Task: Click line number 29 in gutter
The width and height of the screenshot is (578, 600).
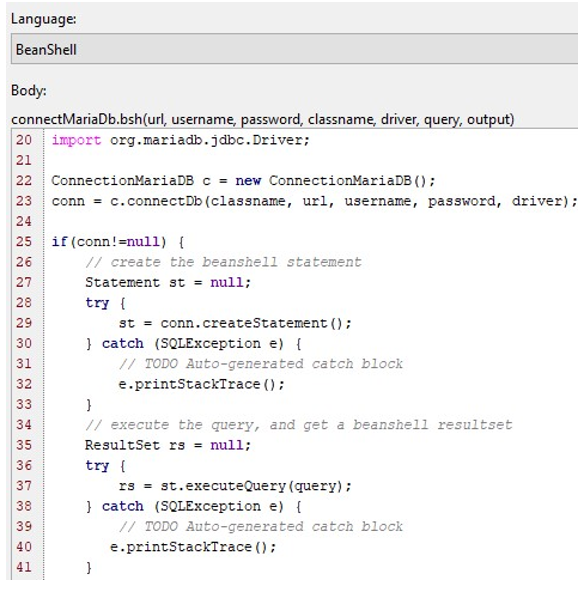Action: [x=24, y=323]
